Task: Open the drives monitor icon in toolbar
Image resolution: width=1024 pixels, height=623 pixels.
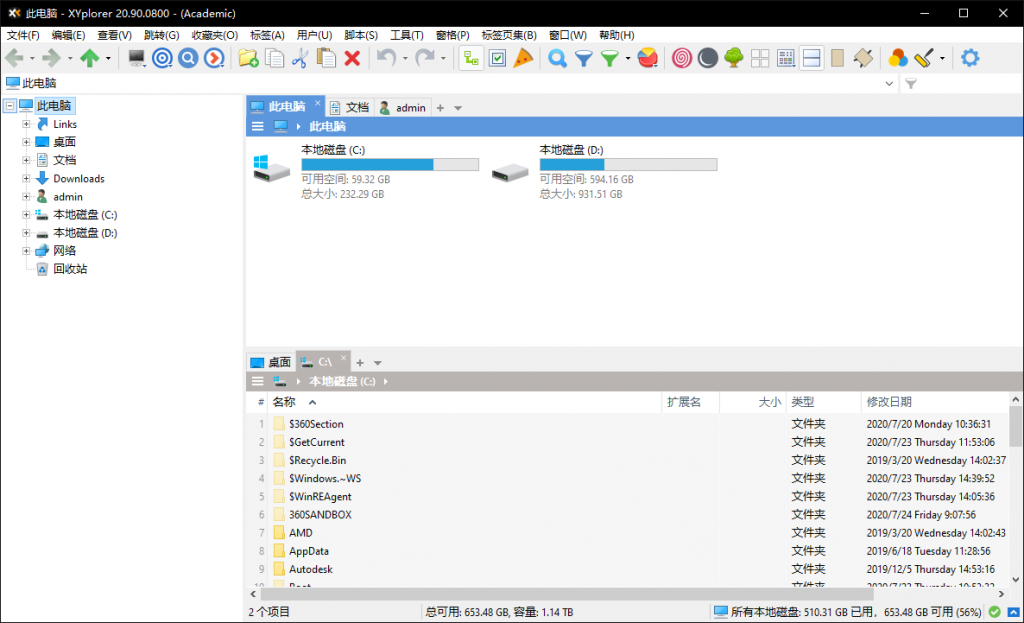Action: [136, 58]
